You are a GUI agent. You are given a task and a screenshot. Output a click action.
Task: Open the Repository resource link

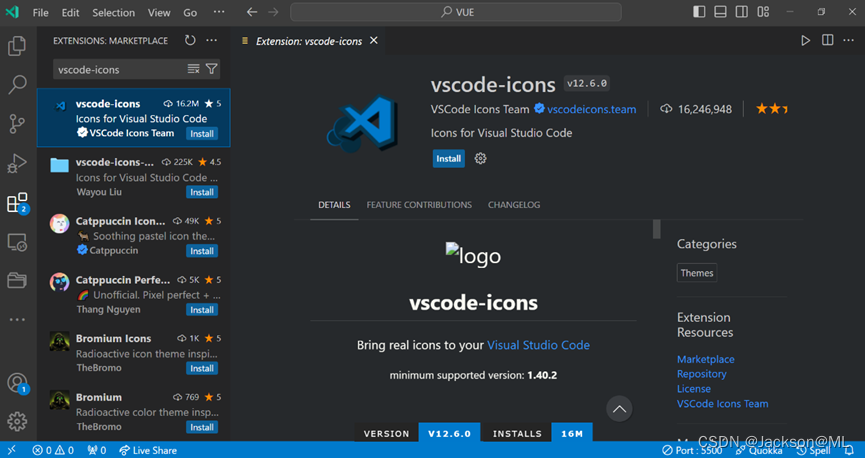point(701,374)
